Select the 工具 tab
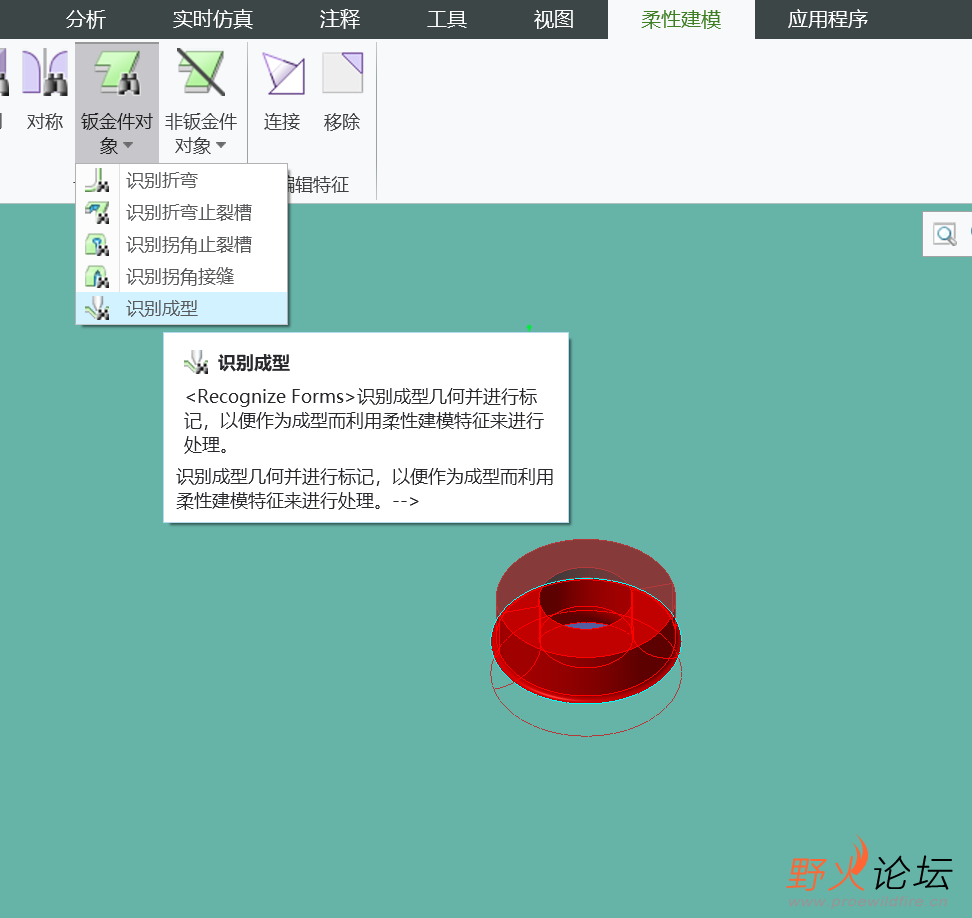Image resolution: width=972 pixels, height=918 pixels. [x=446, y=19]
